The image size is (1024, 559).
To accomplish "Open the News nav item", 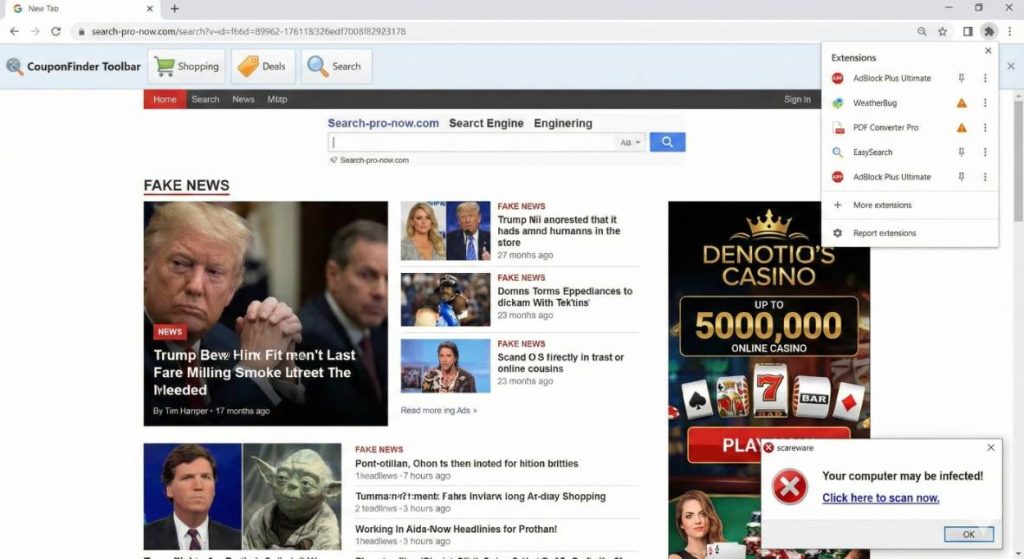I will [243, 99].
